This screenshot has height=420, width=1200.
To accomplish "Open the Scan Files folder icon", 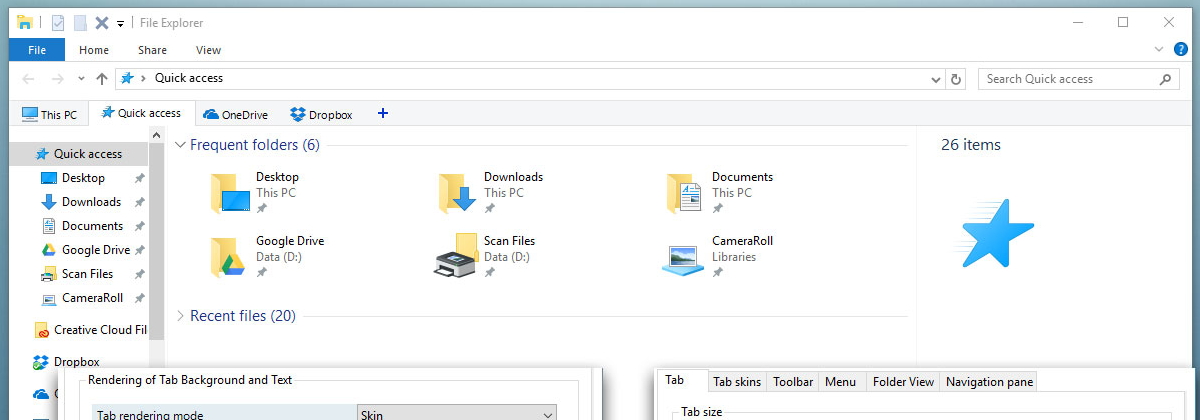I will (456, 256).
